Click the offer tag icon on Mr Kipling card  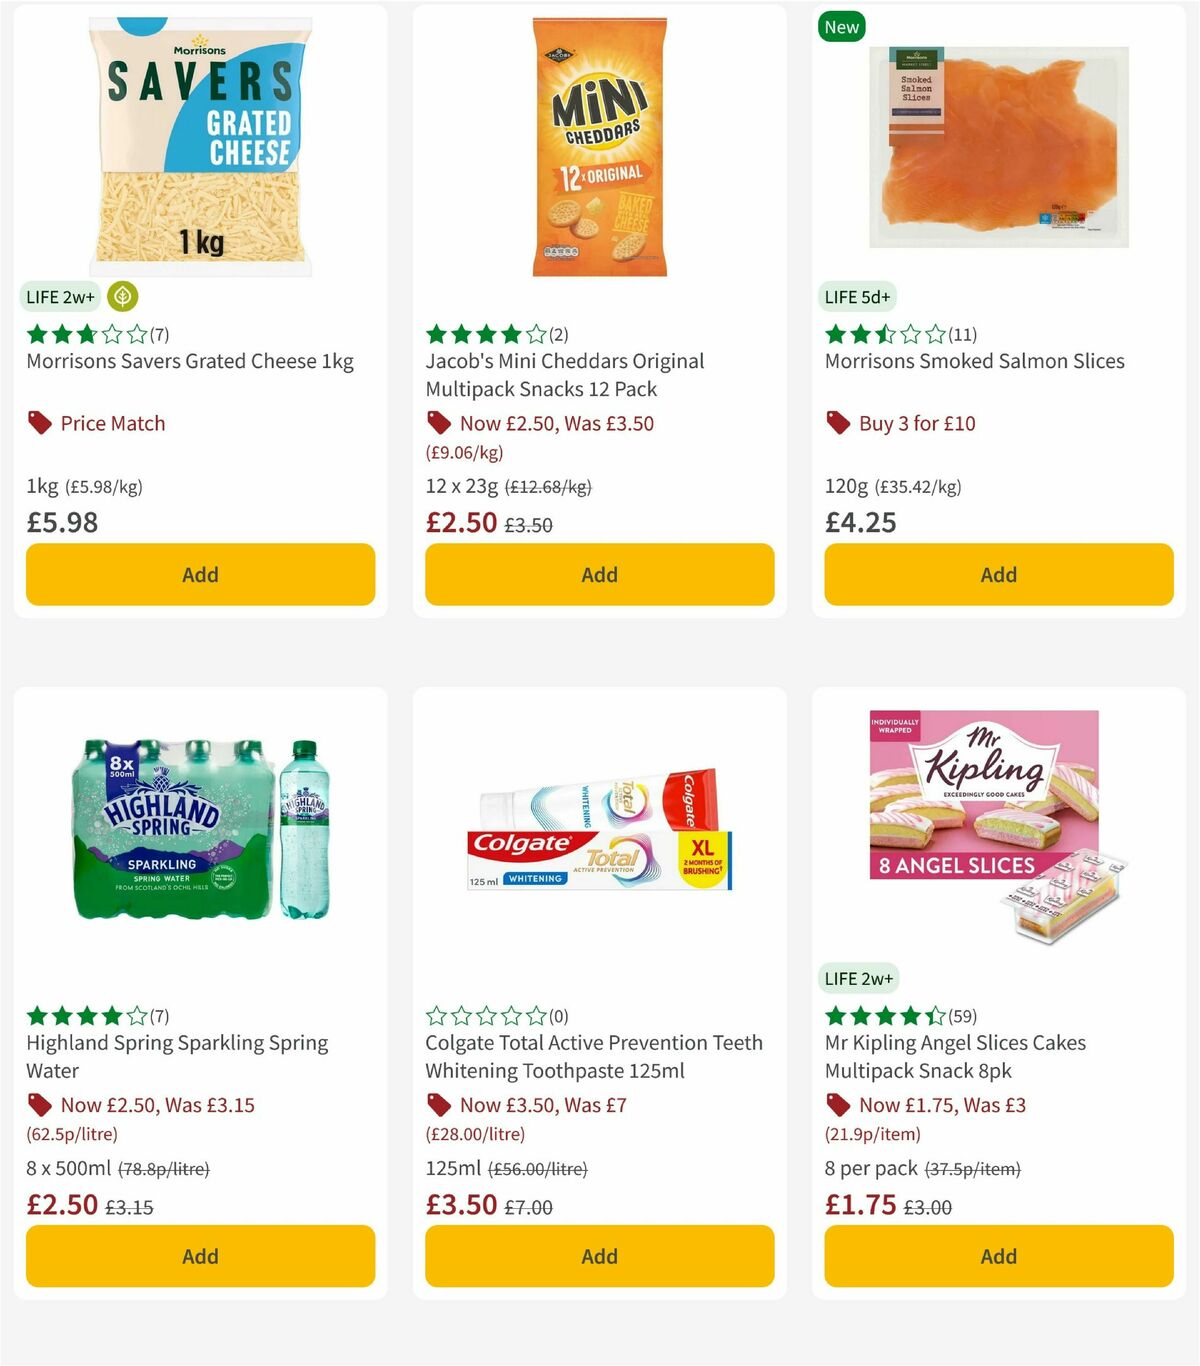point(838,1105)
